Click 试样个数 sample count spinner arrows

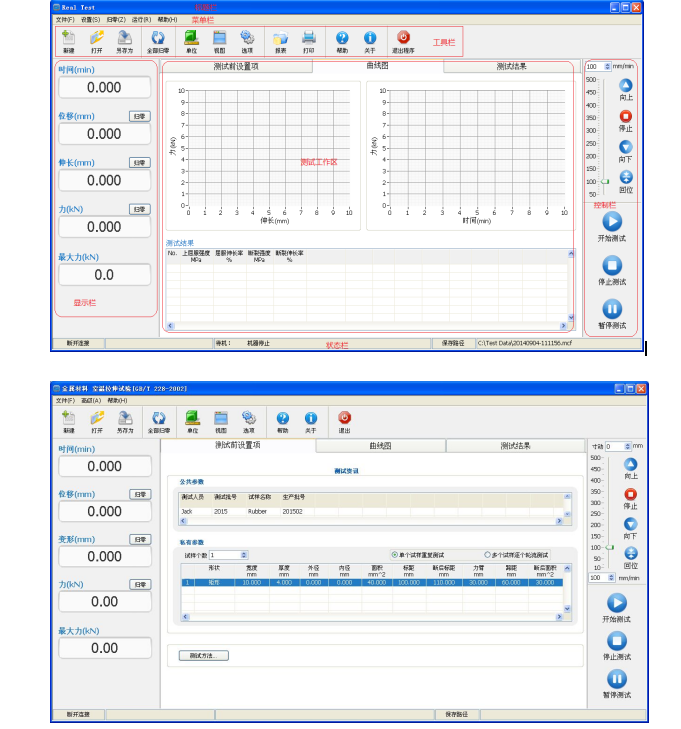tap(244, 554)
